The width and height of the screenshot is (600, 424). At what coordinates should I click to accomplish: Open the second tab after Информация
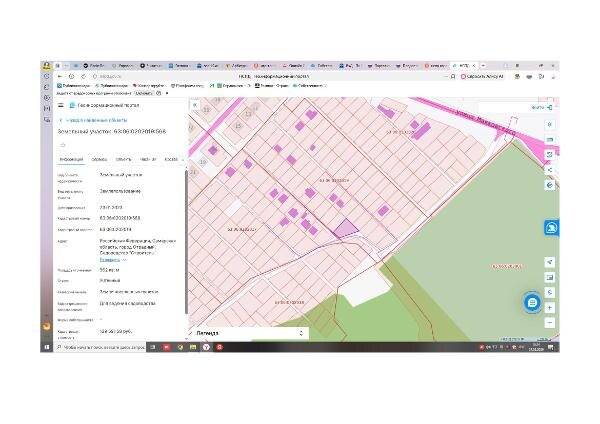coord(99,159)
